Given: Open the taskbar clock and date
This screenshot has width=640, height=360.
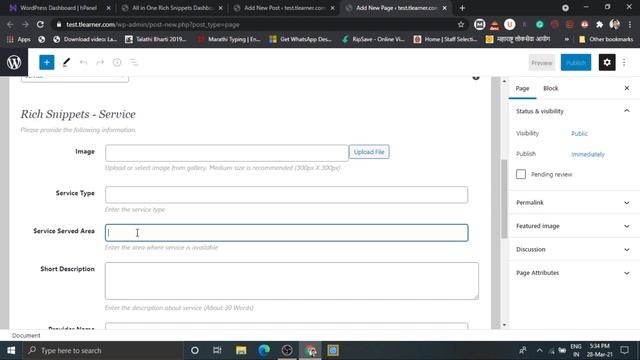Looking at the screenshot, I should [x=600, y=350].
